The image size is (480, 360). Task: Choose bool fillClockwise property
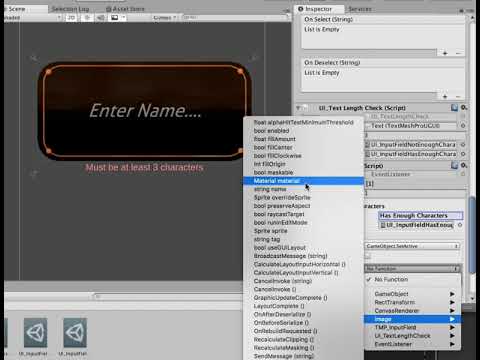tap(303, 156)
